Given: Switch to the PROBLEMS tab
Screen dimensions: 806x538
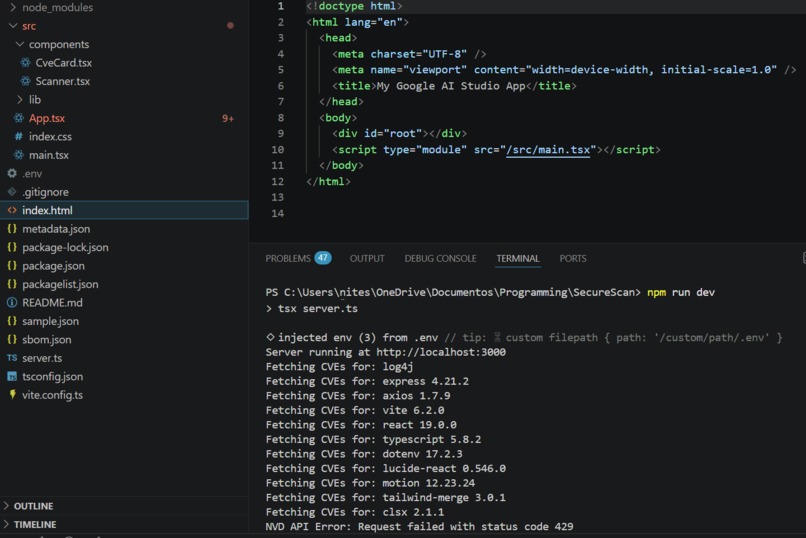Looking at the screenshot, I should 288,258.
